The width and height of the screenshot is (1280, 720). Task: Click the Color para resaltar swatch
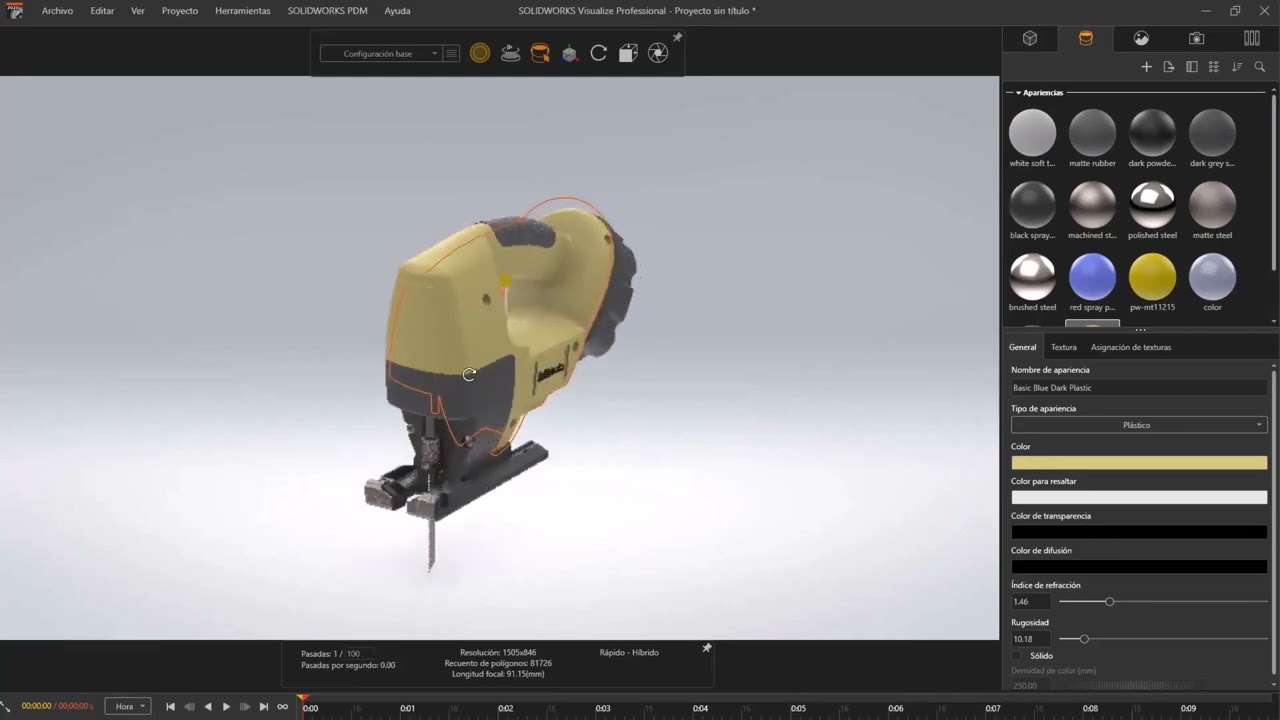(x=1139, y=497)
